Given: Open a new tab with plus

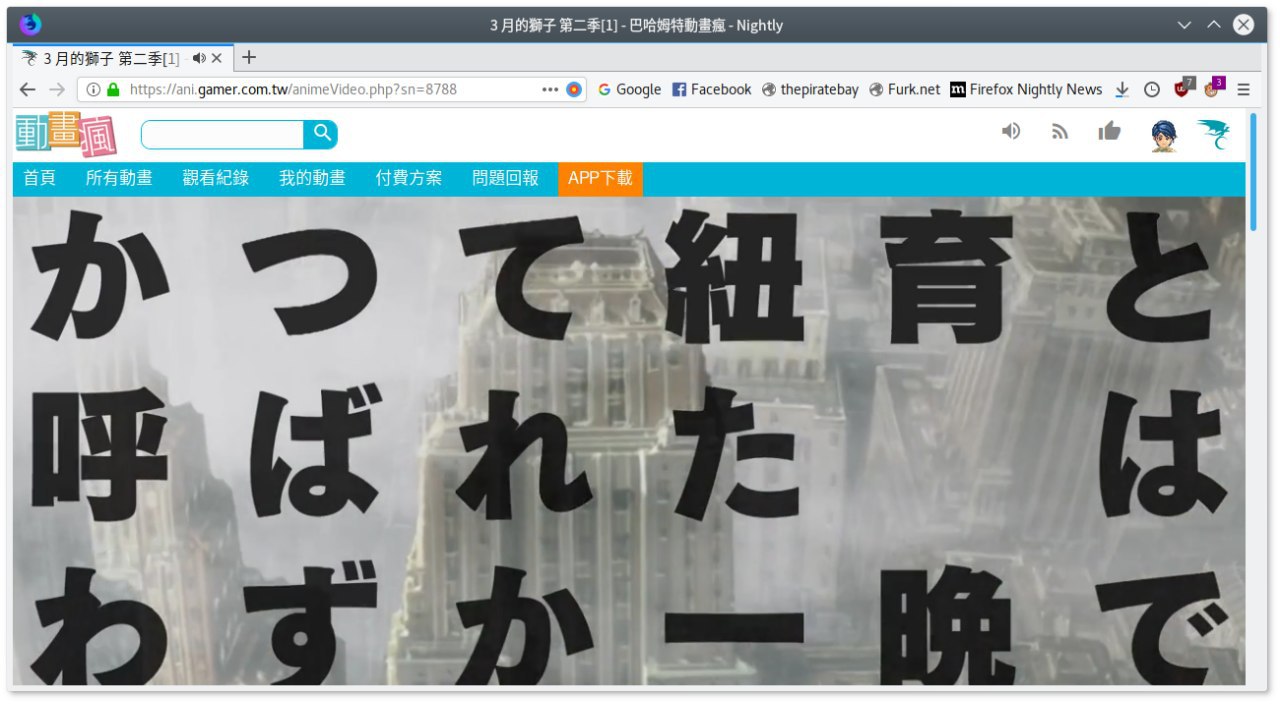Looking at the screenshot, I should tap(249, 57).
